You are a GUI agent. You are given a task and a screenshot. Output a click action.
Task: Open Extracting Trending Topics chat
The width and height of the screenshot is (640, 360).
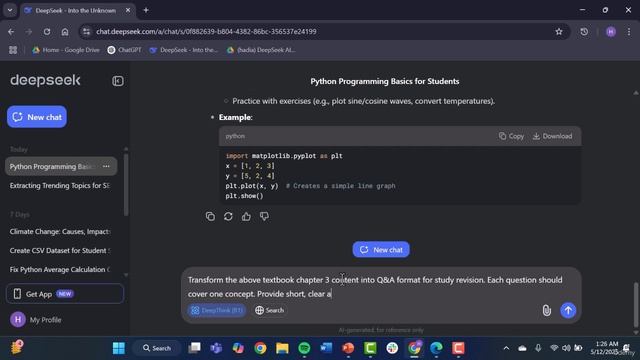pos(60,186)
